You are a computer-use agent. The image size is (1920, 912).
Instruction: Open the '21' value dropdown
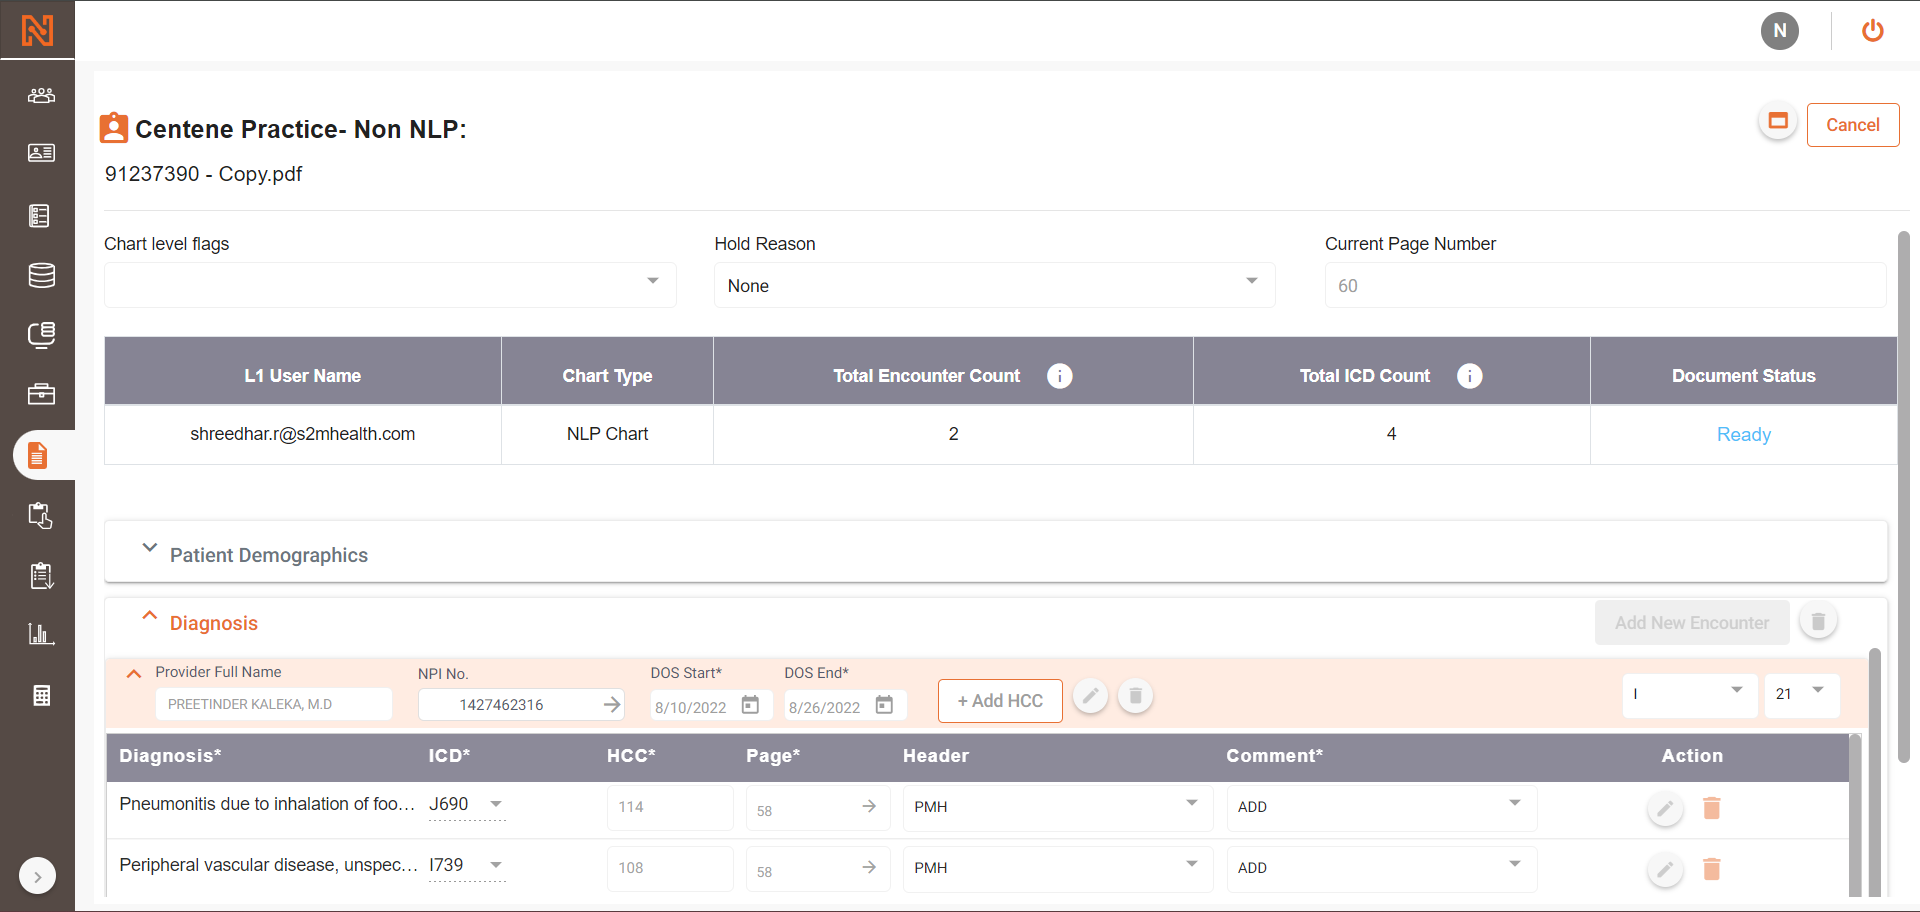tap(1803, 694)
